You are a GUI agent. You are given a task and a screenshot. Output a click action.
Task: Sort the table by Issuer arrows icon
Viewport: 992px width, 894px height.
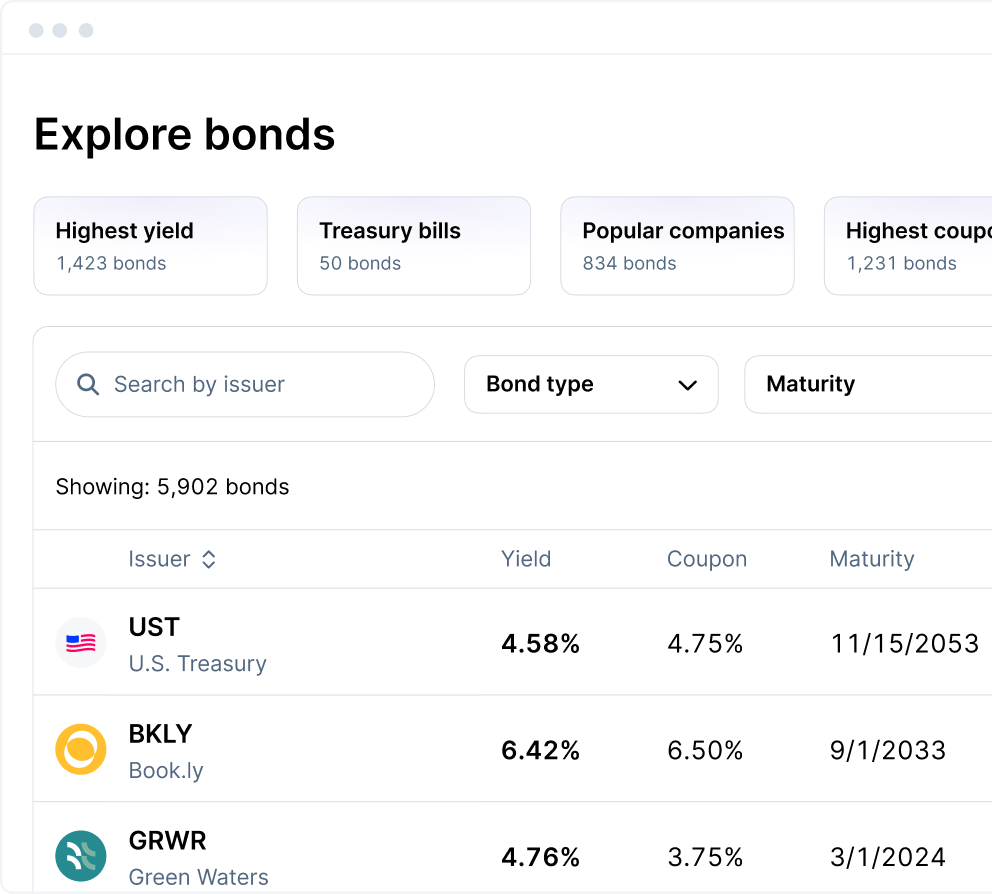click(209, 559)
